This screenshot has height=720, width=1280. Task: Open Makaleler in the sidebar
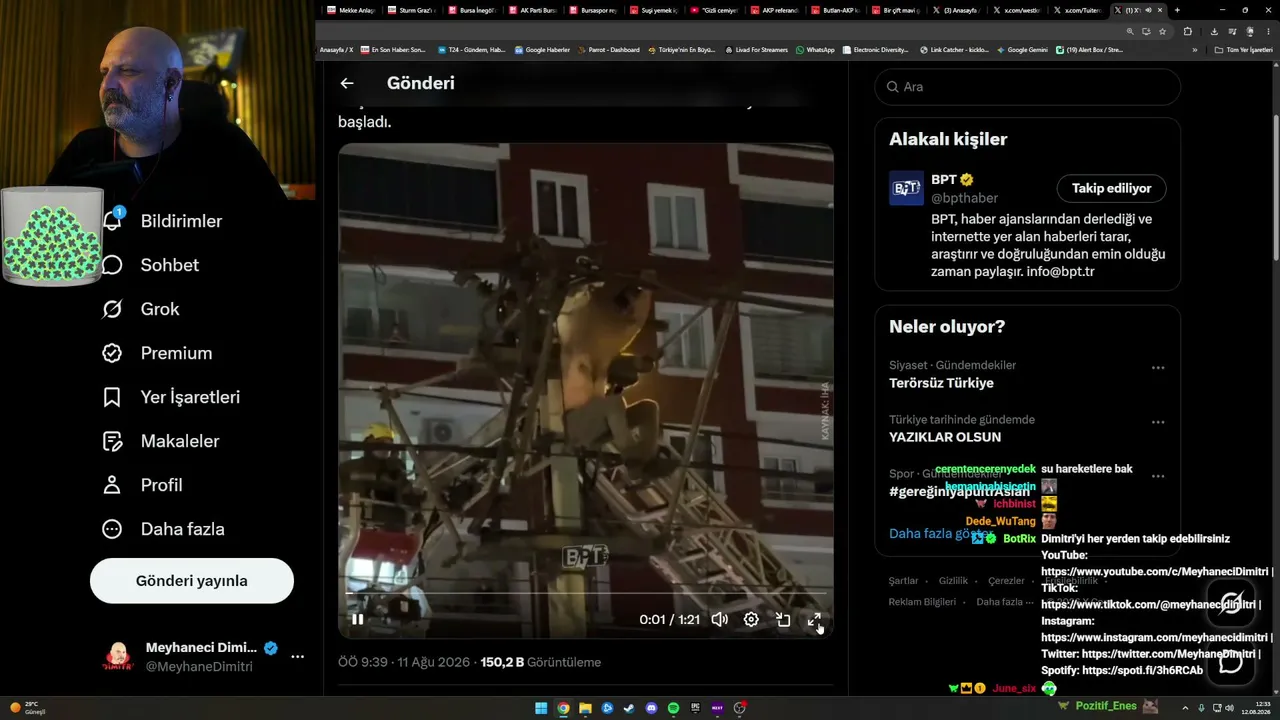[x=161, y=441]
